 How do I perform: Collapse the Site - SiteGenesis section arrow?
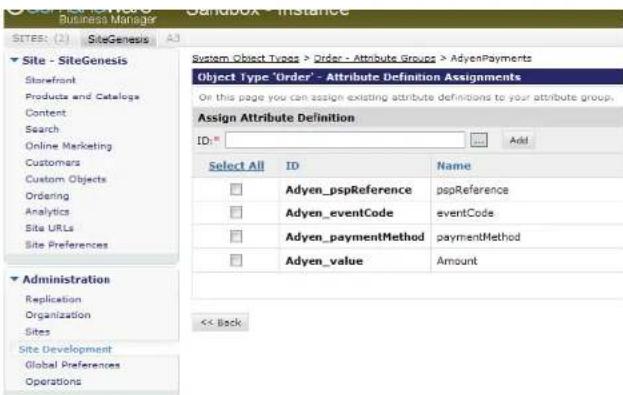click(14, 60)
